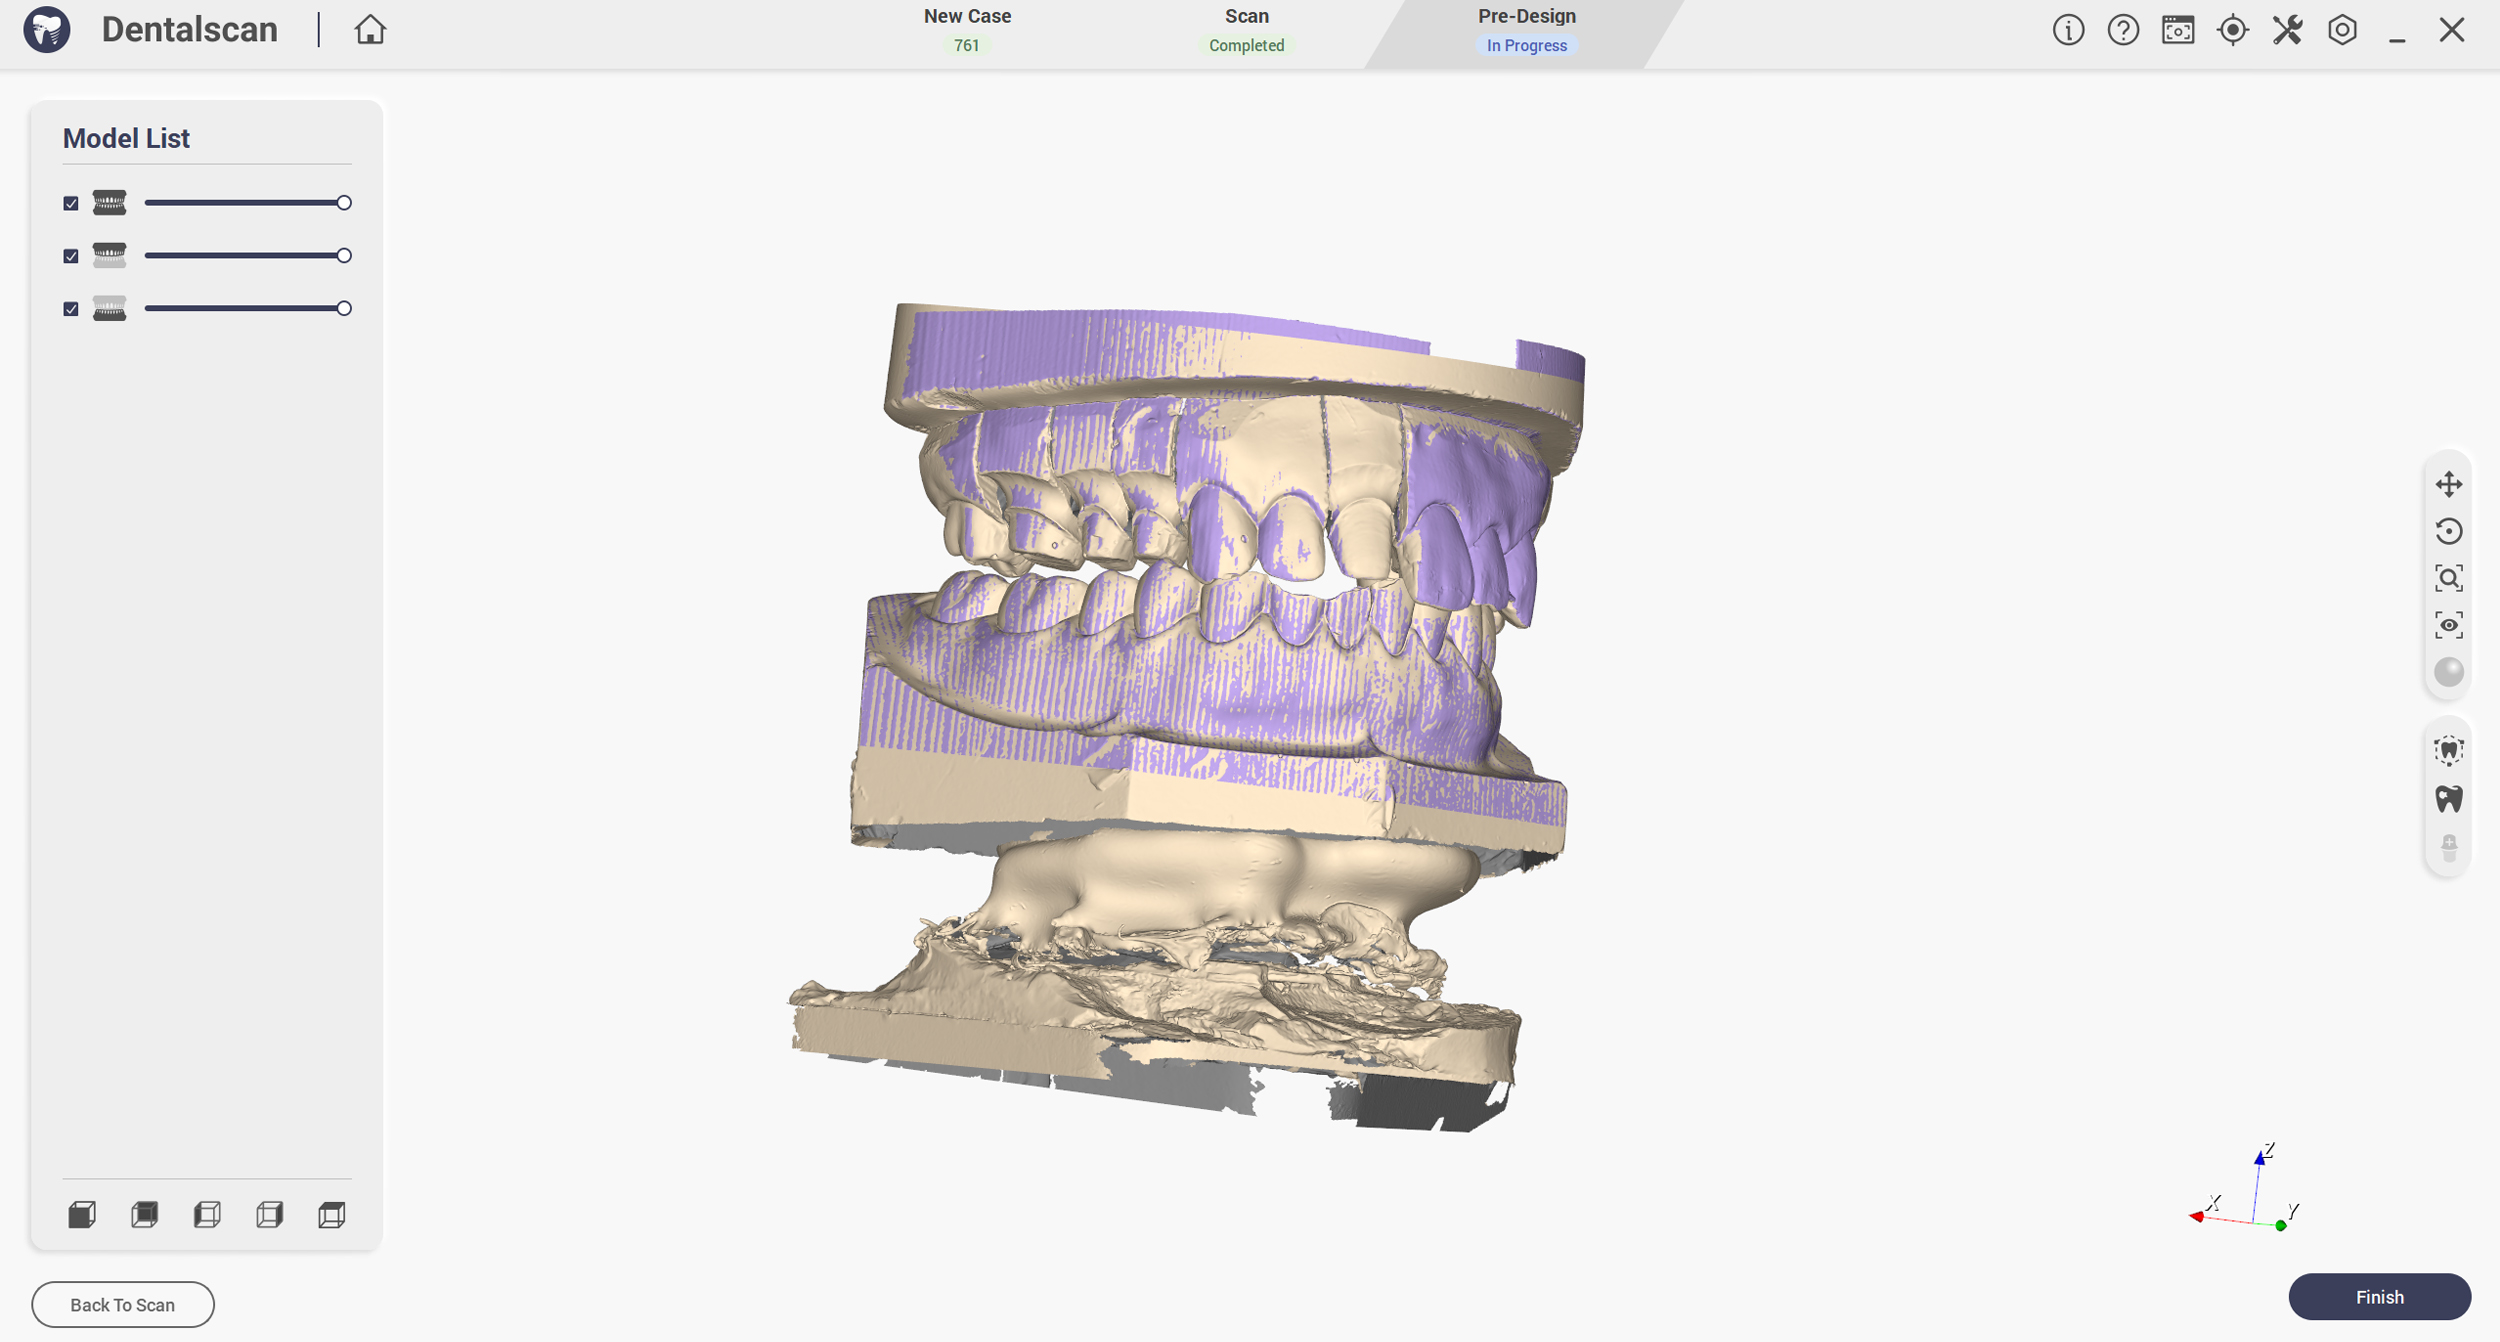Uncheck the full-jaw model checkbox
The image size is (2500, 1342).
click(71, 203)
